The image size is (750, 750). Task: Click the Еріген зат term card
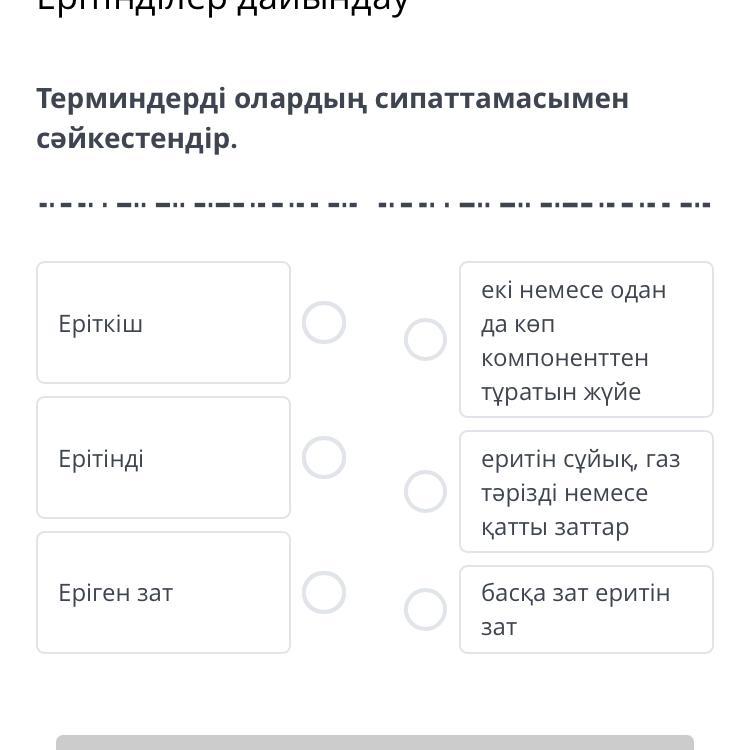point(163,592)
